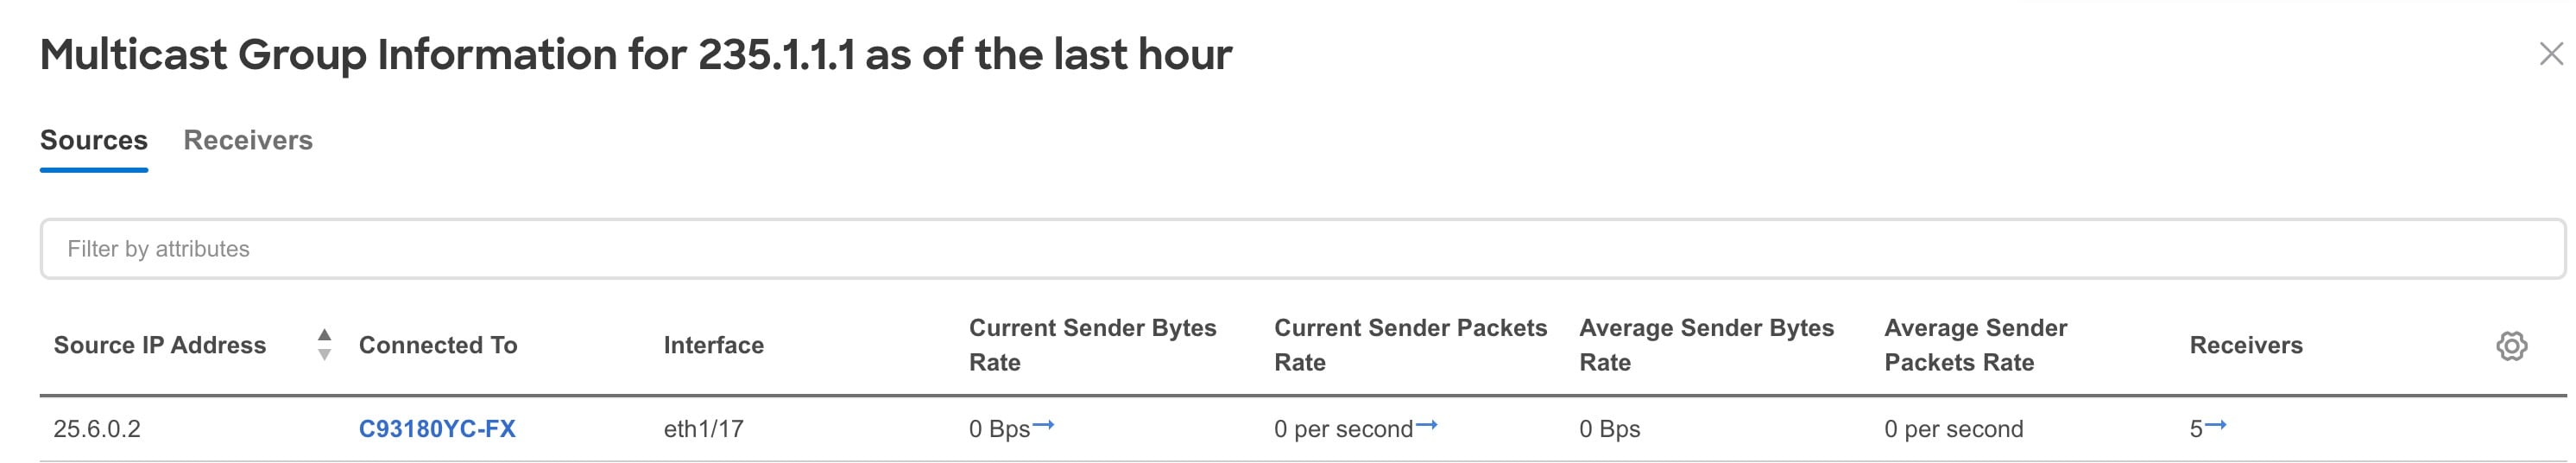2576x463 pixels.
Task: Open table column settings gear icon
Action: (2511, 346)
